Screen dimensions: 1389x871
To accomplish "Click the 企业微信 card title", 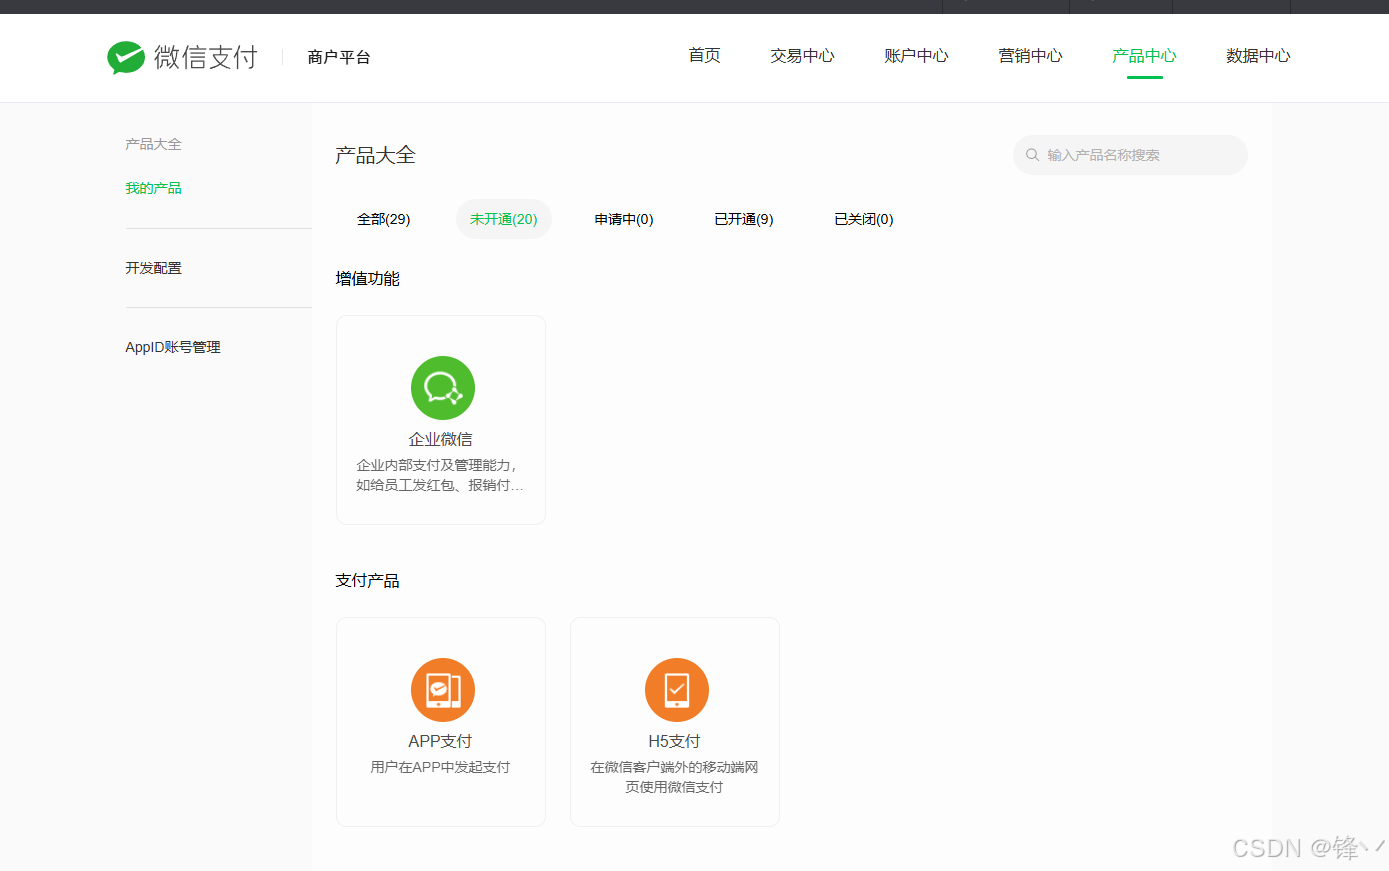I will pyautogui.click(x=441, y=439).
